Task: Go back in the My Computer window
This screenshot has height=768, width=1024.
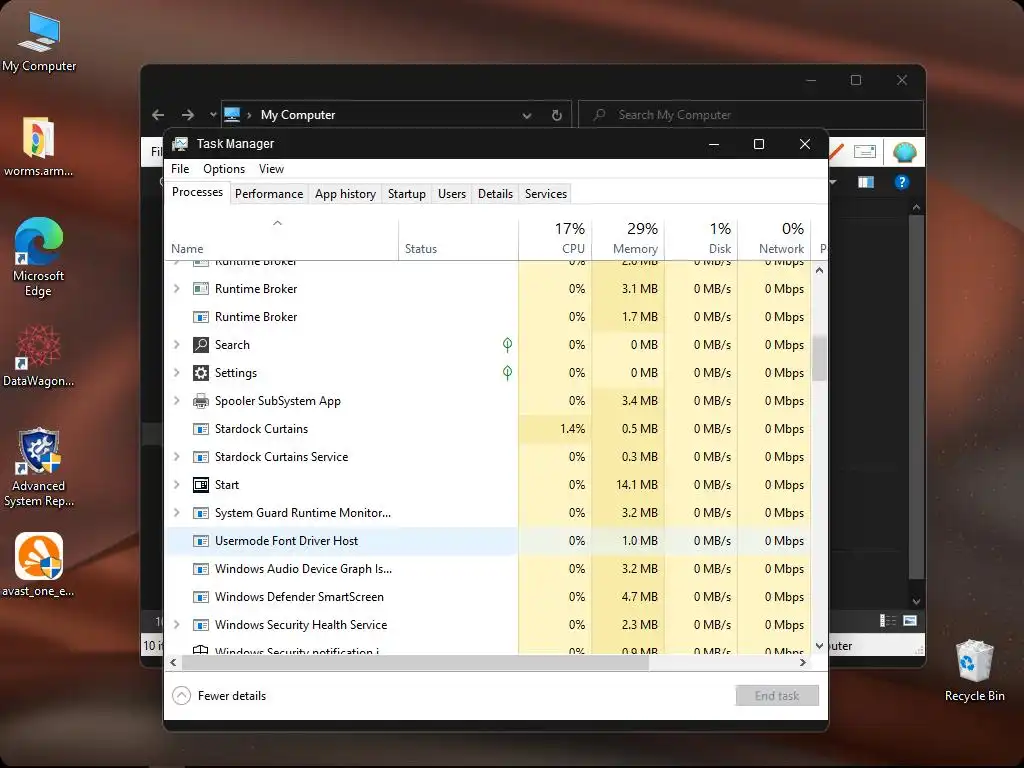Action: [158, 115]
